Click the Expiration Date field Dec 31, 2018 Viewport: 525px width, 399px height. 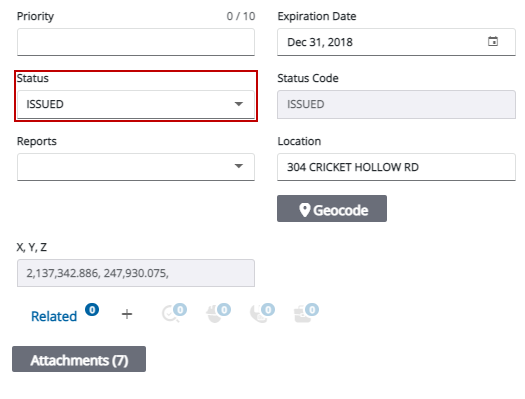tap(396, 42)
